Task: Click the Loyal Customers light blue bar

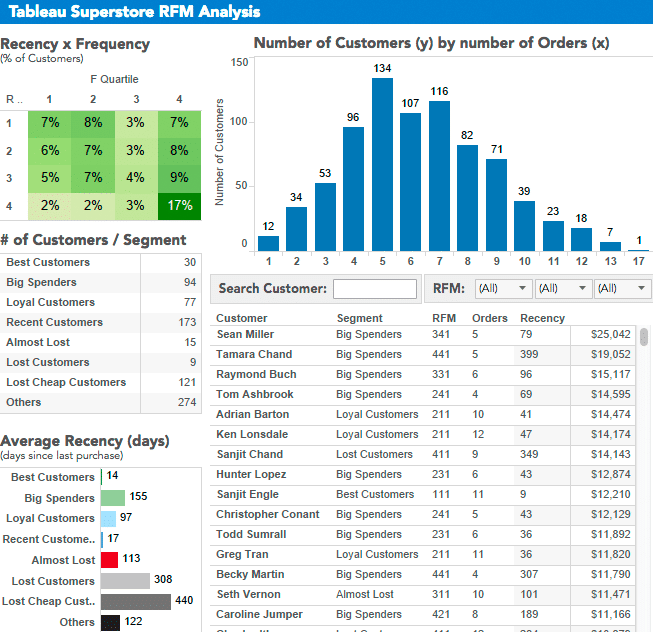Action: point(108,519)
